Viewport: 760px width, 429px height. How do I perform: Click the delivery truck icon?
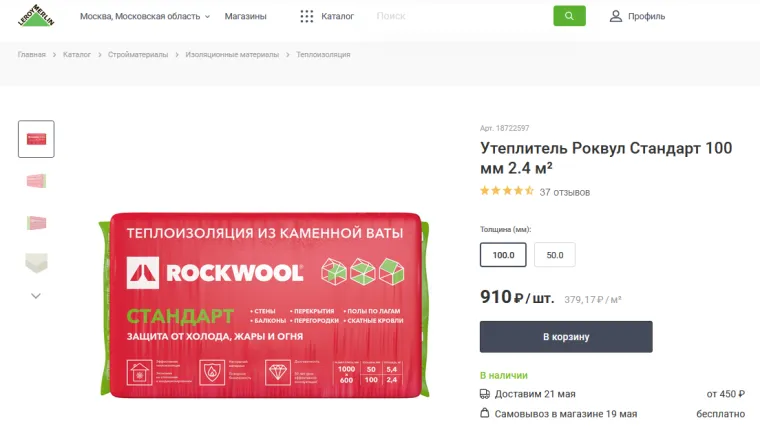coord(485,394)
